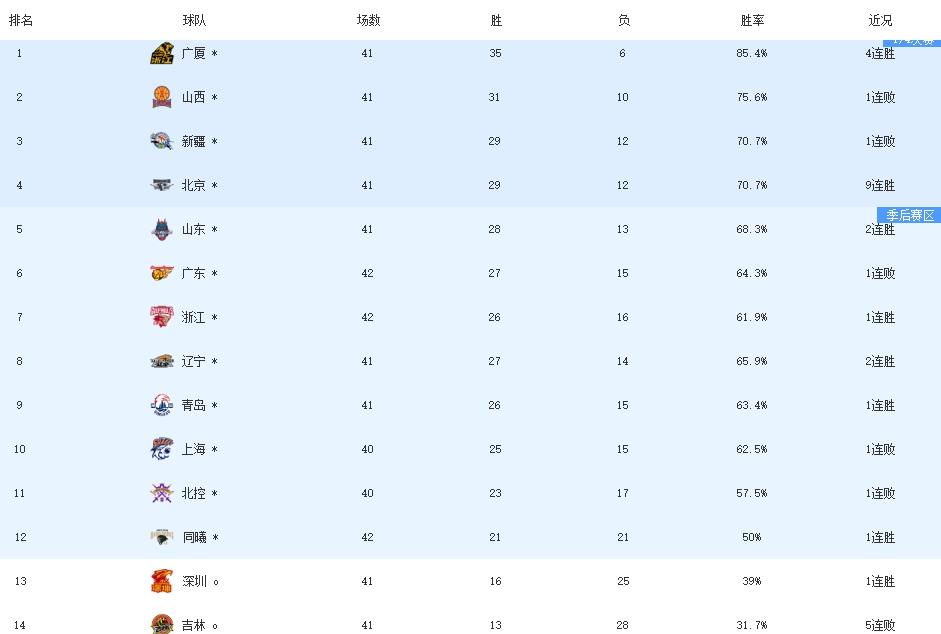The width and height of the screenshot is (941, 634).
Task: Select the 场数 column header
Action: (x=368, y=20)
